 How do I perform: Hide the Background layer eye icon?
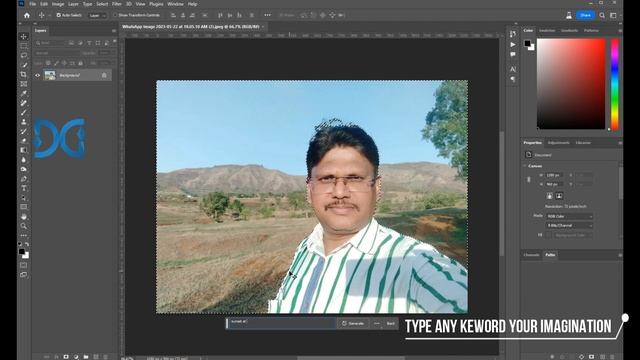click(x=38, y=75)
